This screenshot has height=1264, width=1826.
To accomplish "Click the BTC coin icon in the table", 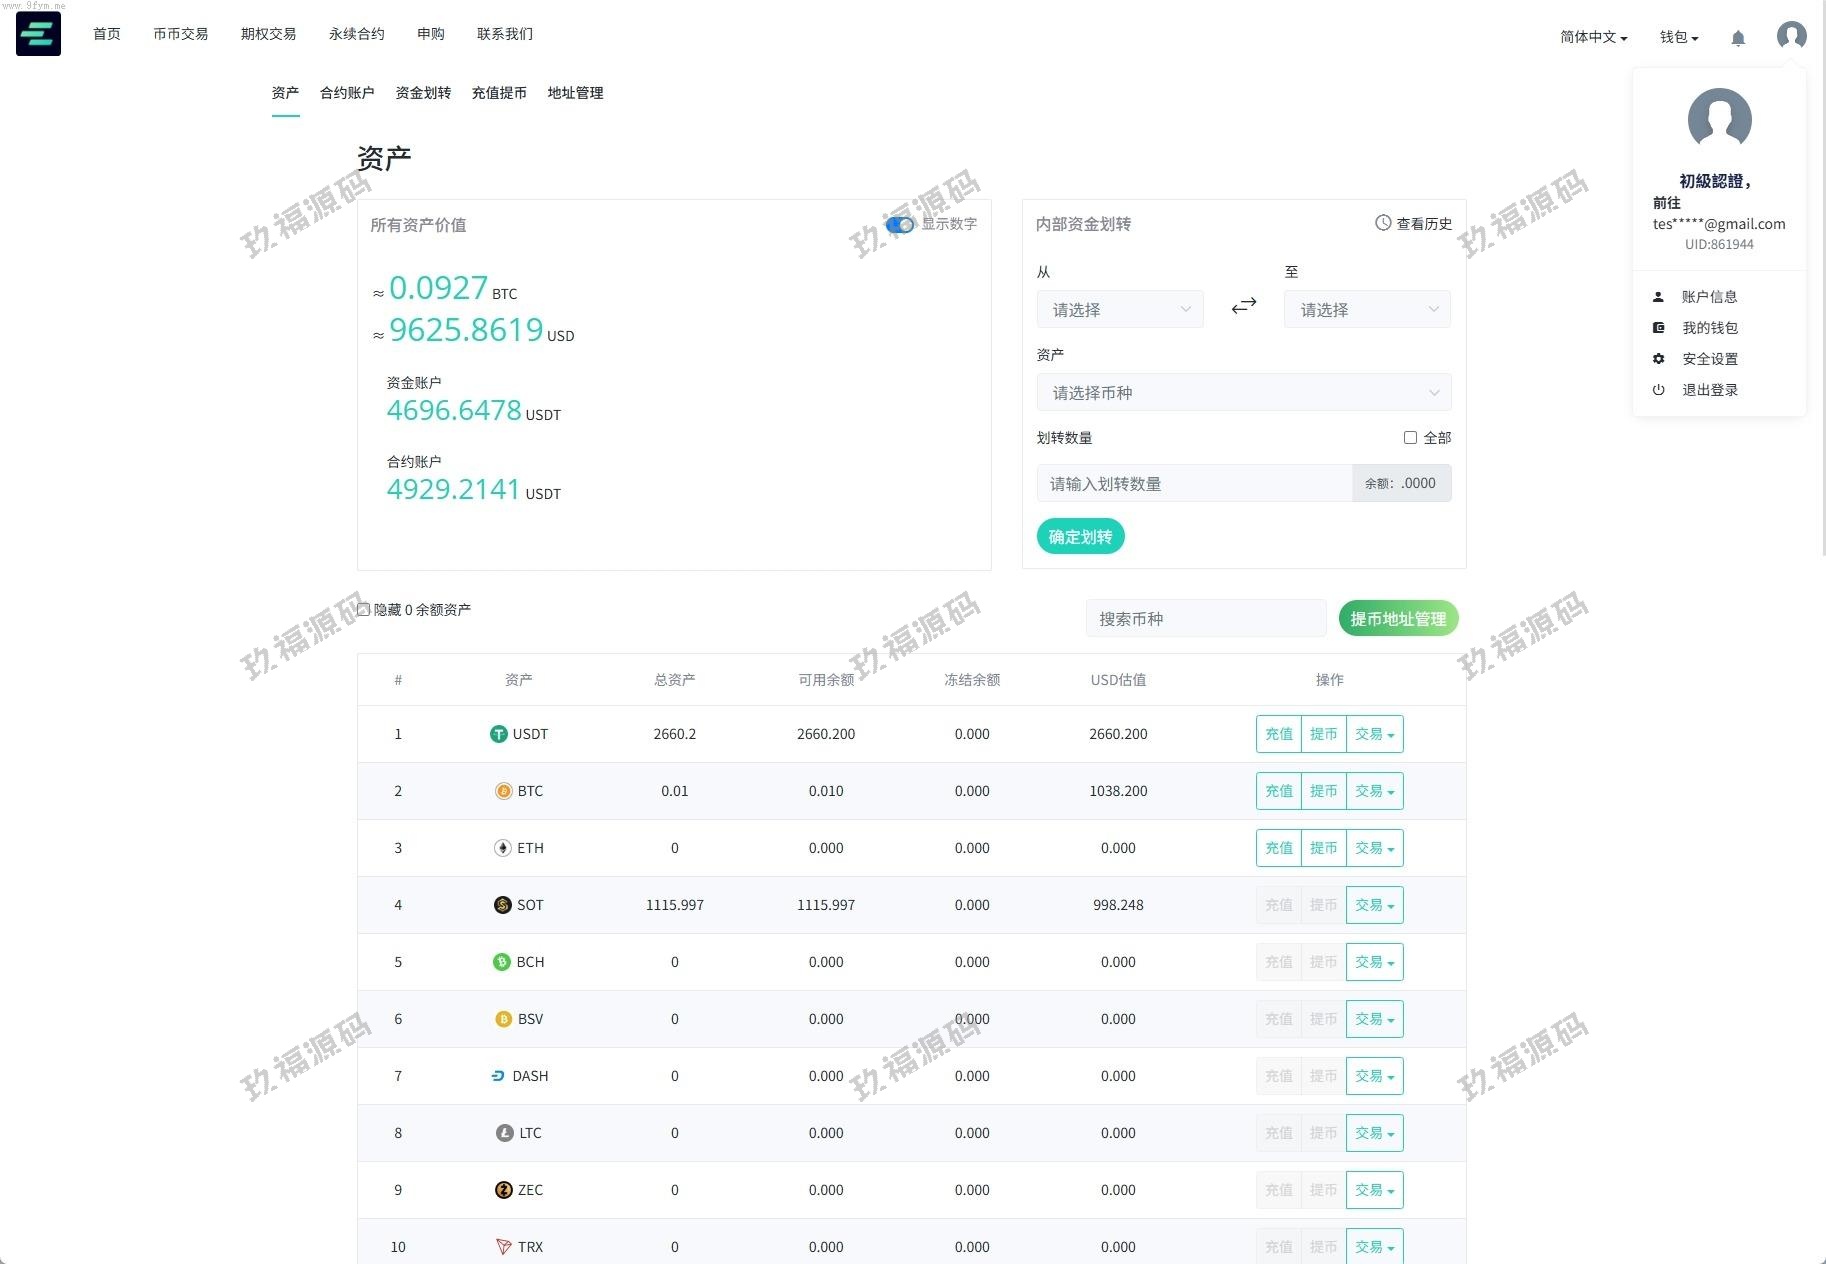I will click(x=503, y=791).
